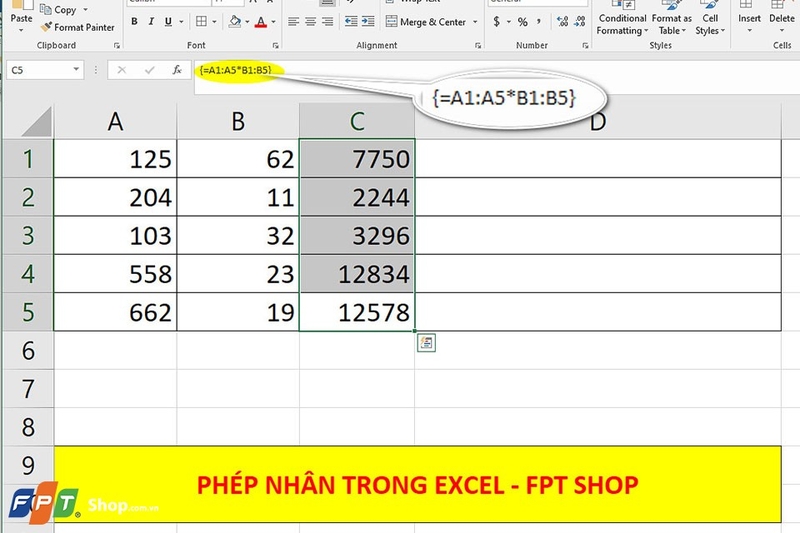The image size is (800, 533).
Task: Apply Accounting Number Format dollar sign
Action: 496,21
